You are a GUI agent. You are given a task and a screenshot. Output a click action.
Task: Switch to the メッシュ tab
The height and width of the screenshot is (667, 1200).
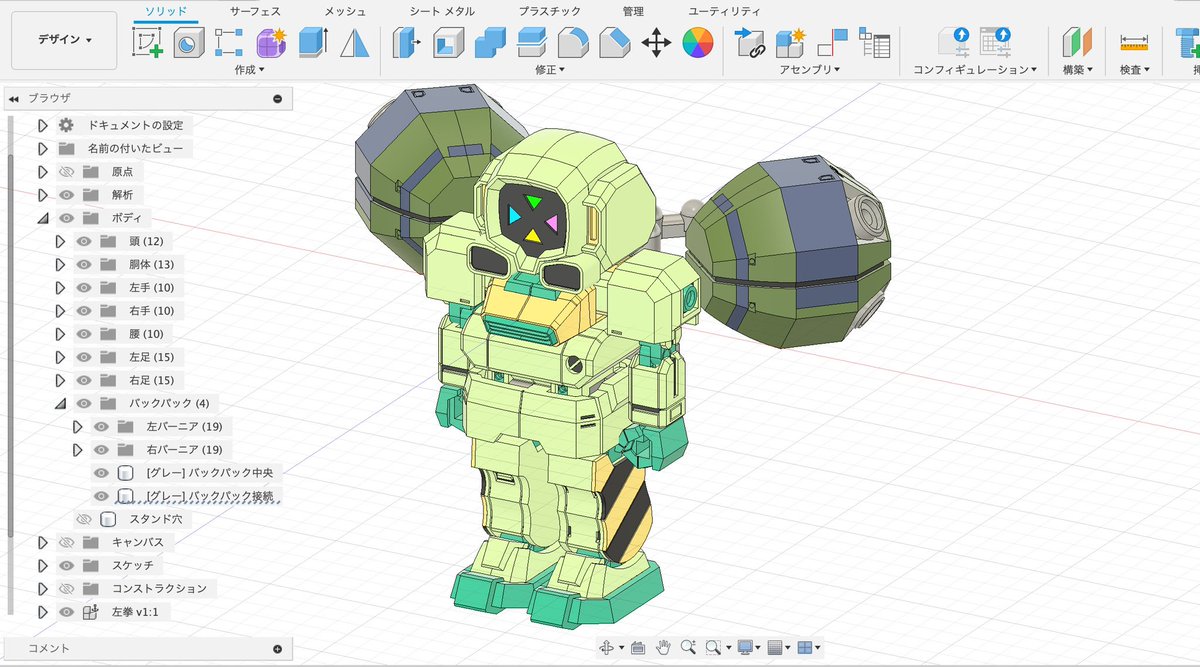click(x=345, y=11)
